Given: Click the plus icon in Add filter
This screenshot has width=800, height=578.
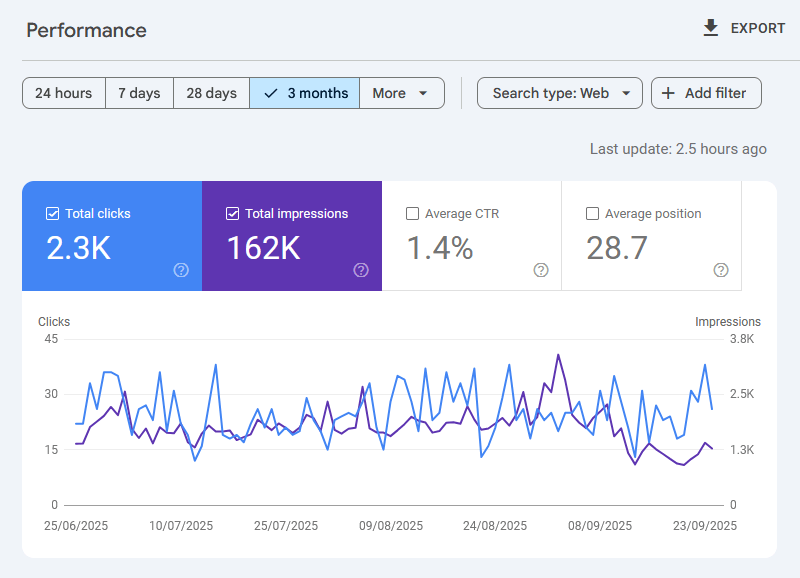Looking at the screenshot, I should point(669,93).
